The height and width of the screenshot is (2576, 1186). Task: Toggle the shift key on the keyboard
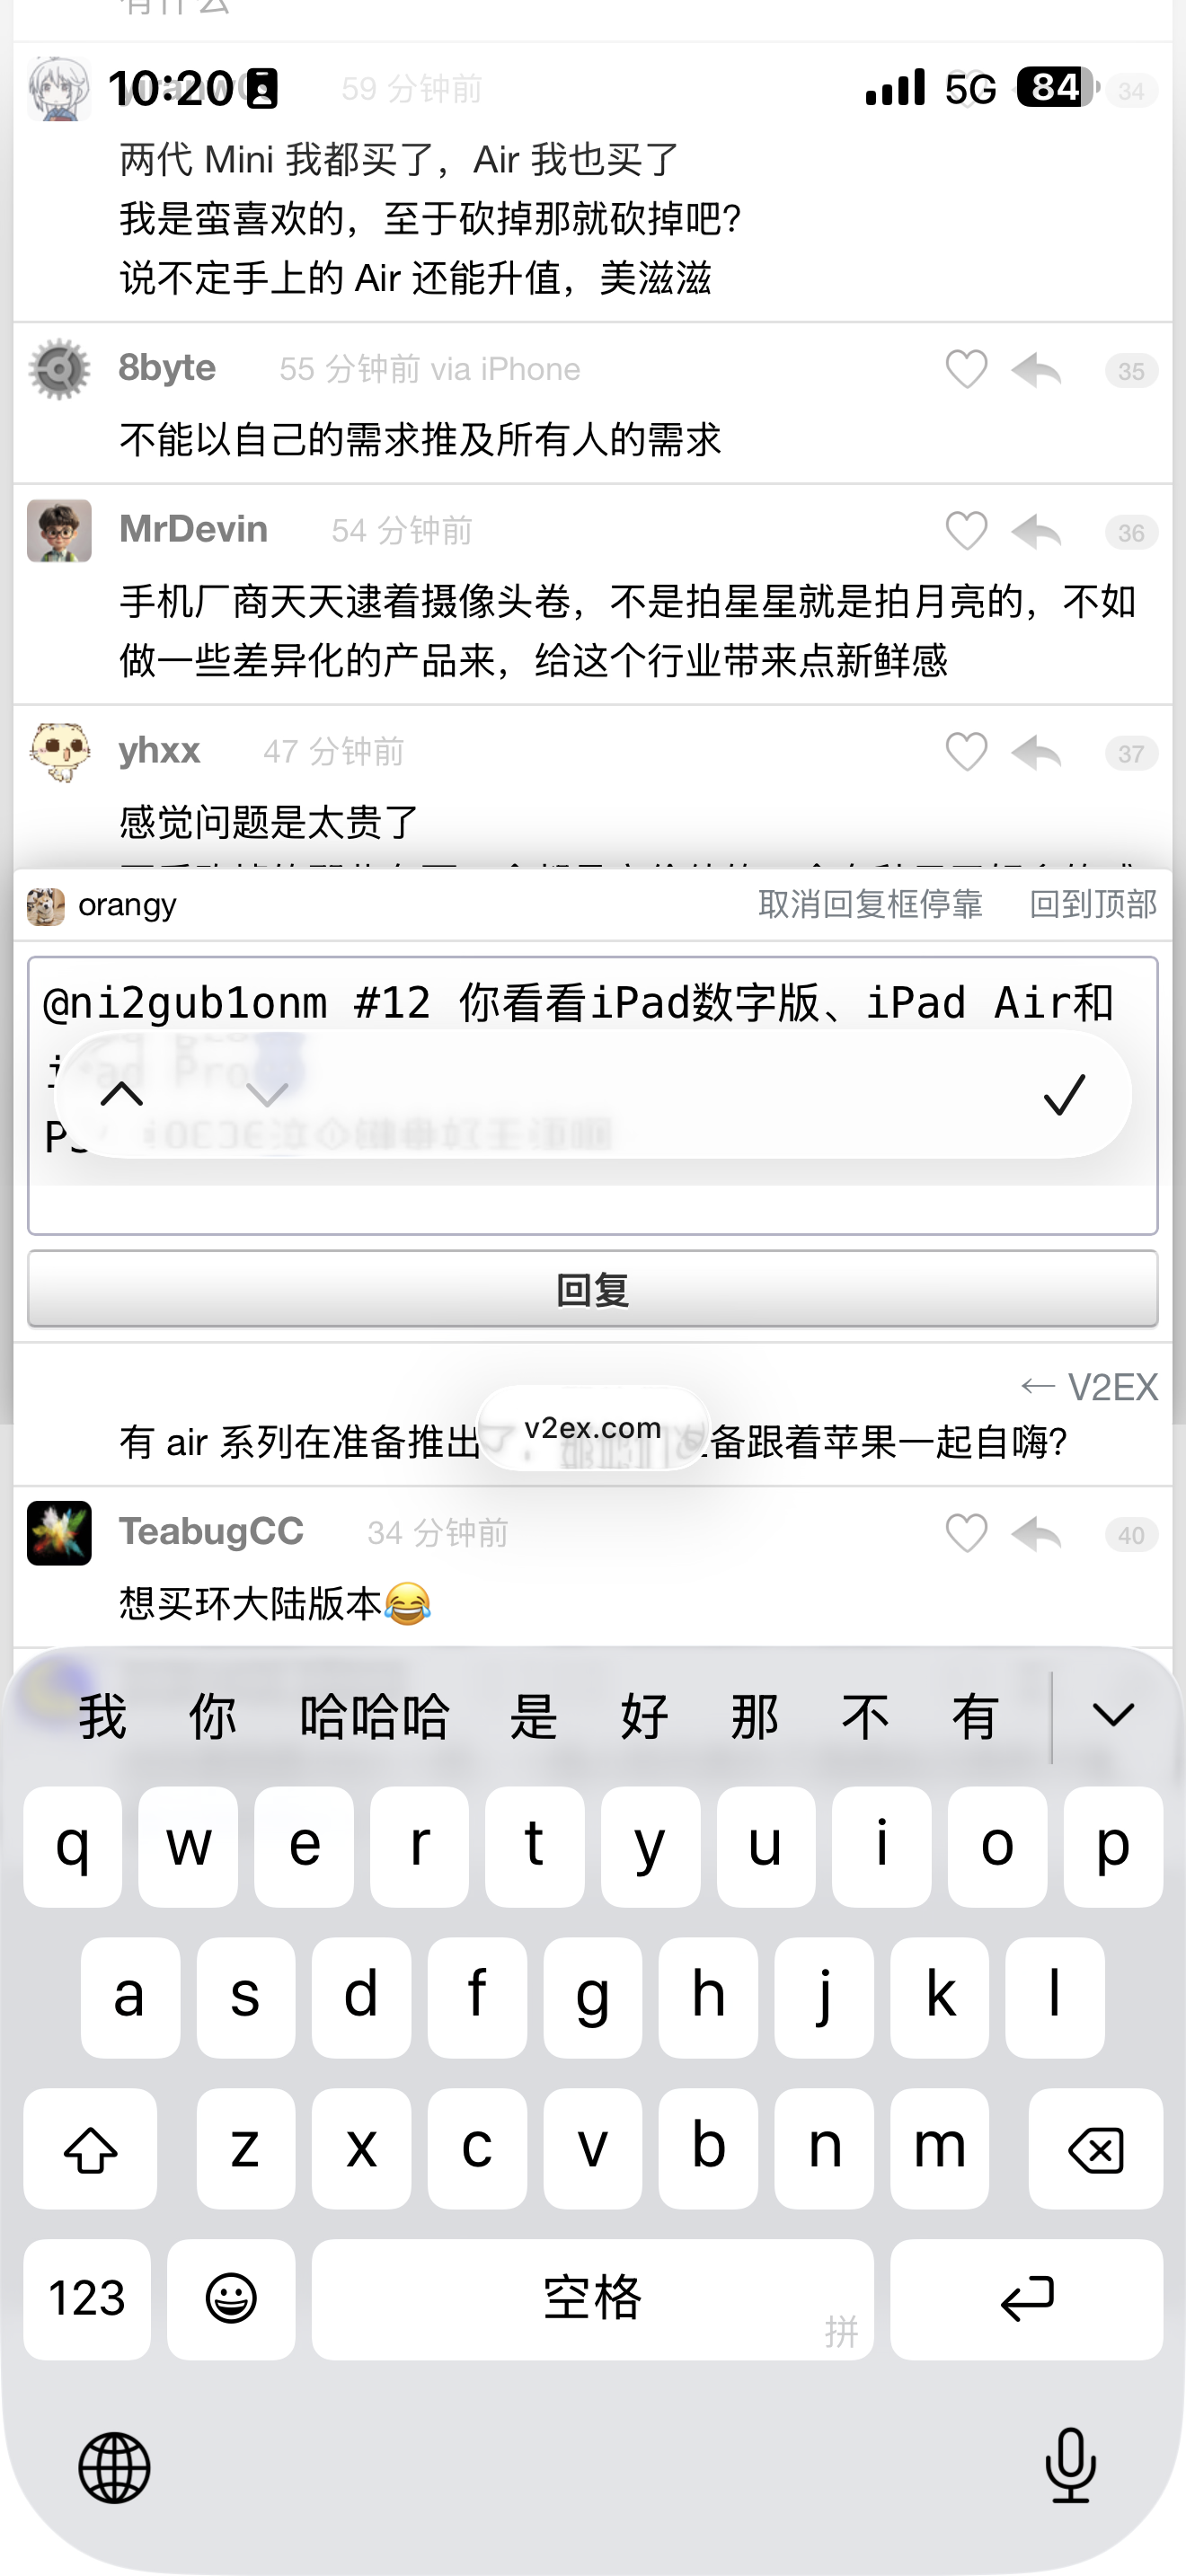point(90,2149)
